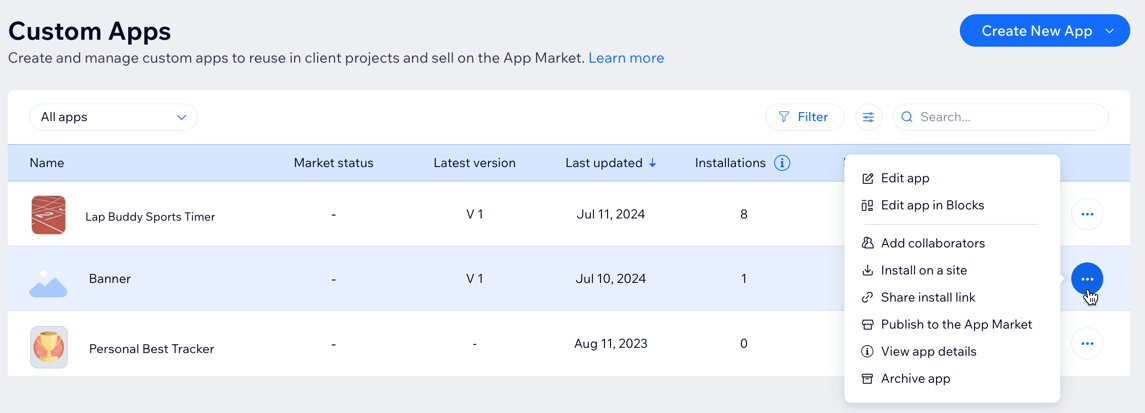Screen dimensions: 1145x413
Task: Open more actions for Personal Best Tracker
Action: click(x=1087, y=344)
